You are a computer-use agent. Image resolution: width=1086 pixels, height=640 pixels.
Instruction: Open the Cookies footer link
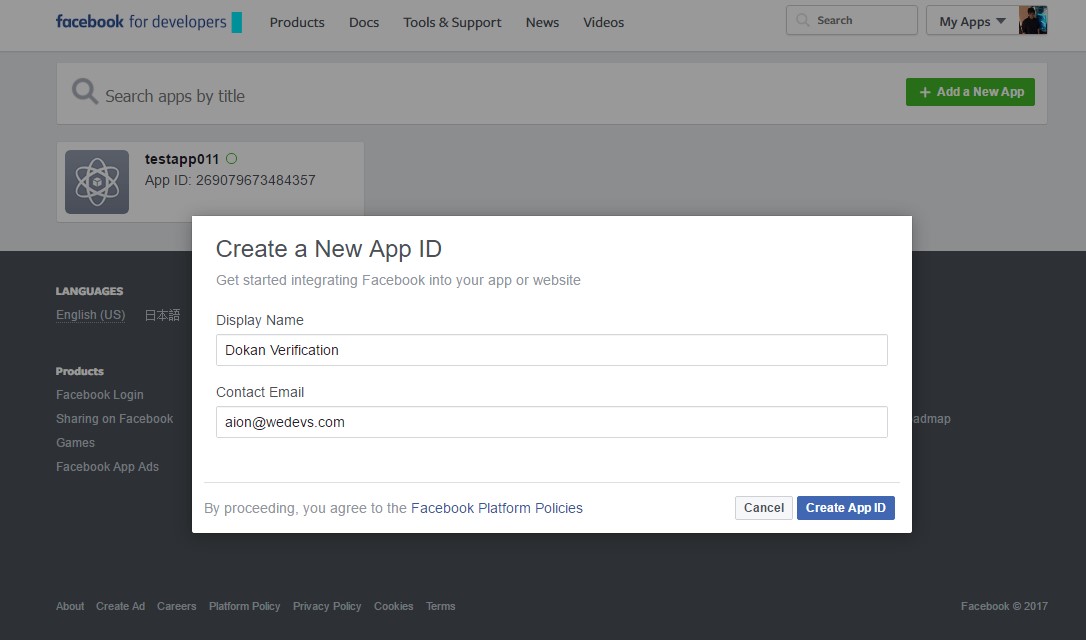[x=393, y=606]
